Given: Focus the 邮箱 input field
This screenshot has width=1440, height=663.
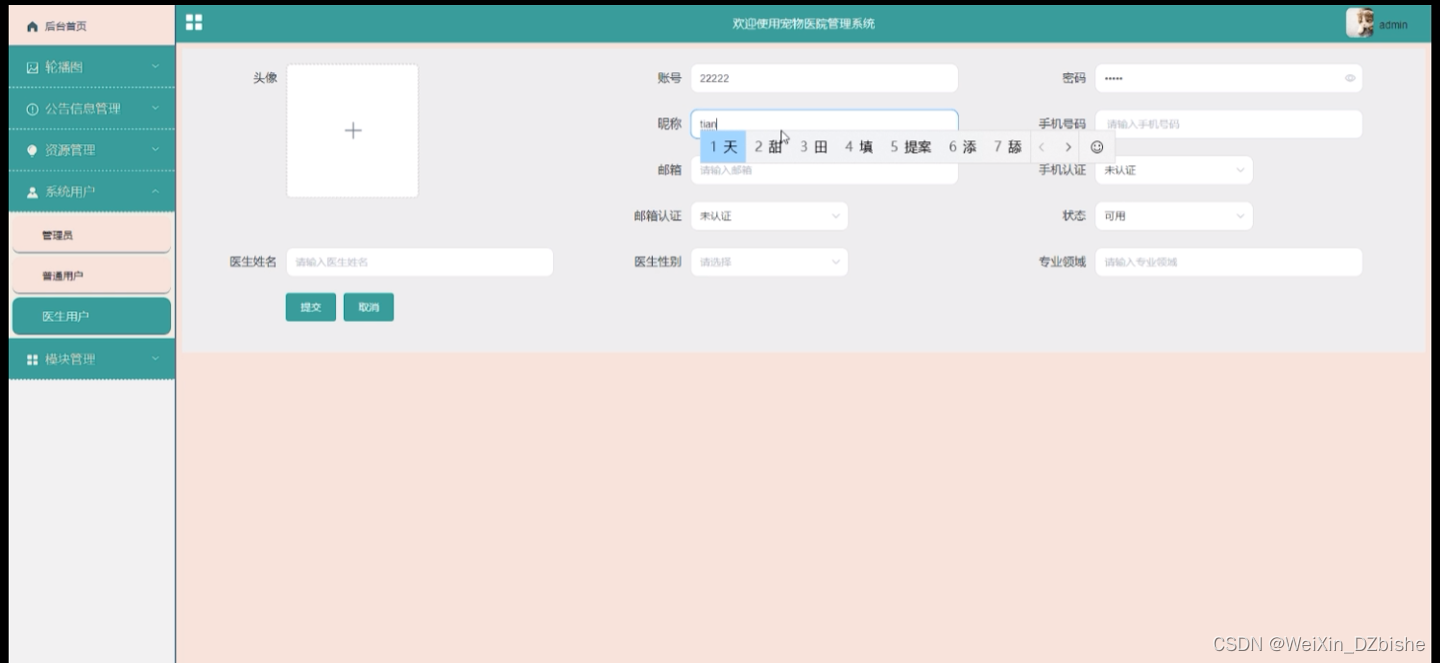Looking at the screenshot, I should pyautogui.click(x=824, y=172).
